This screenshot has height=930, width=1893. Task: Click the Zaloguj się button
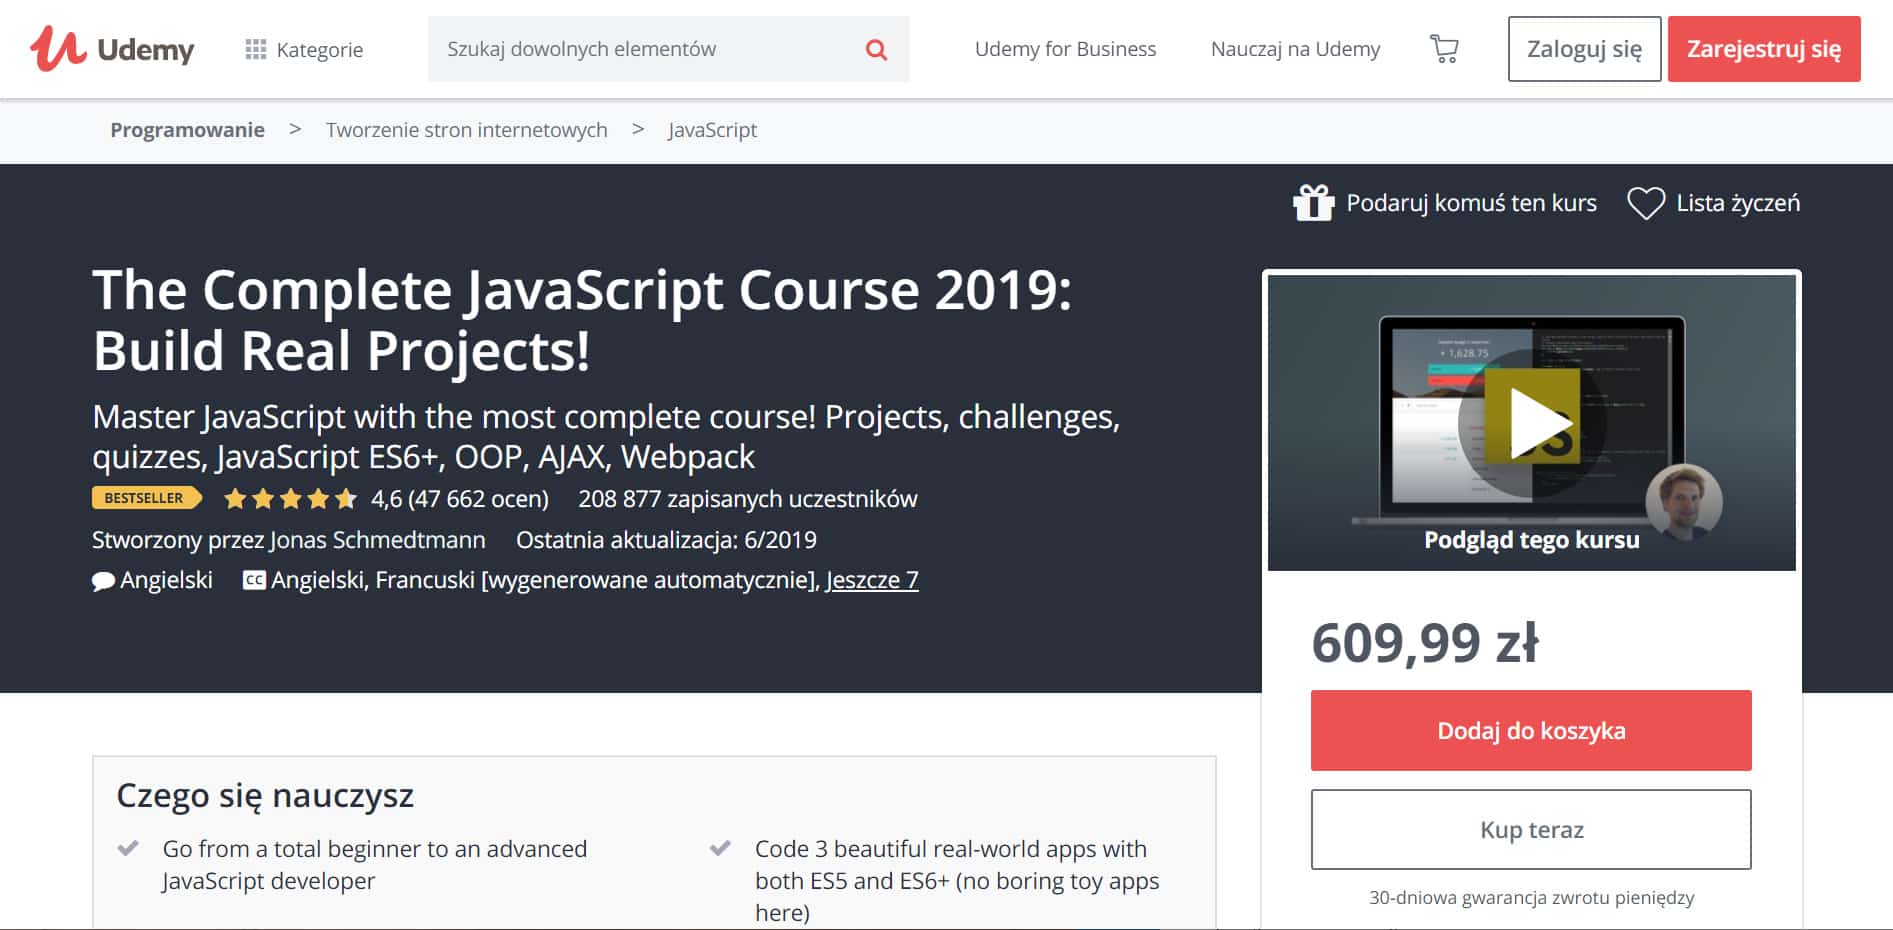click(1584, 49)
